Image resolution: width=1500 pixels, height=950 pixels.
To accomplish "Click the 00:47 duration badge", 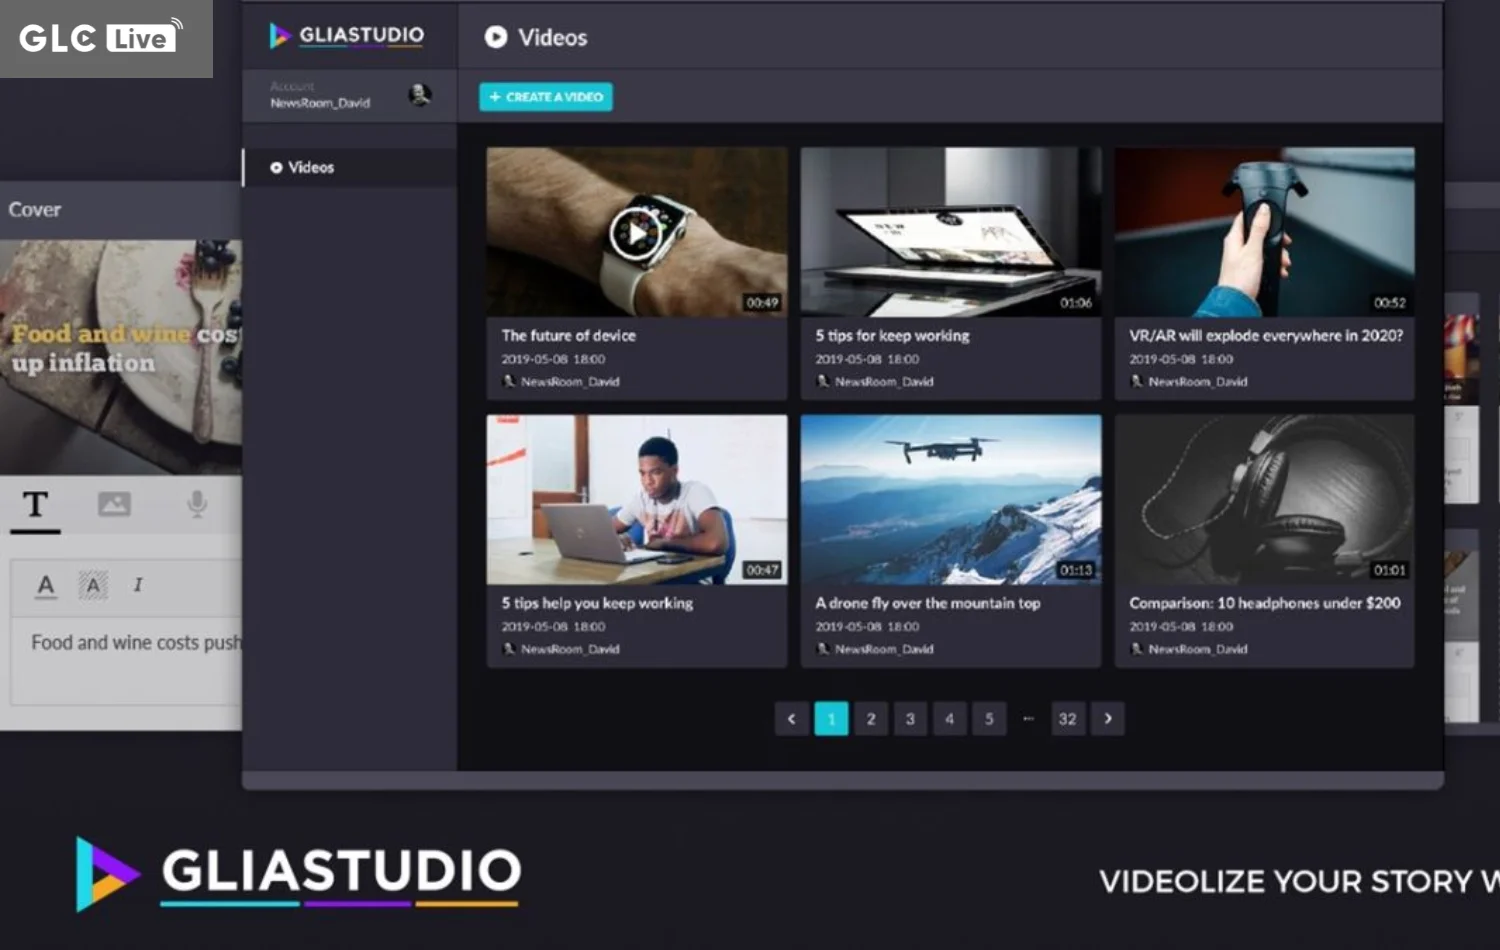I will pyautogui.click(x=762, y=570).
